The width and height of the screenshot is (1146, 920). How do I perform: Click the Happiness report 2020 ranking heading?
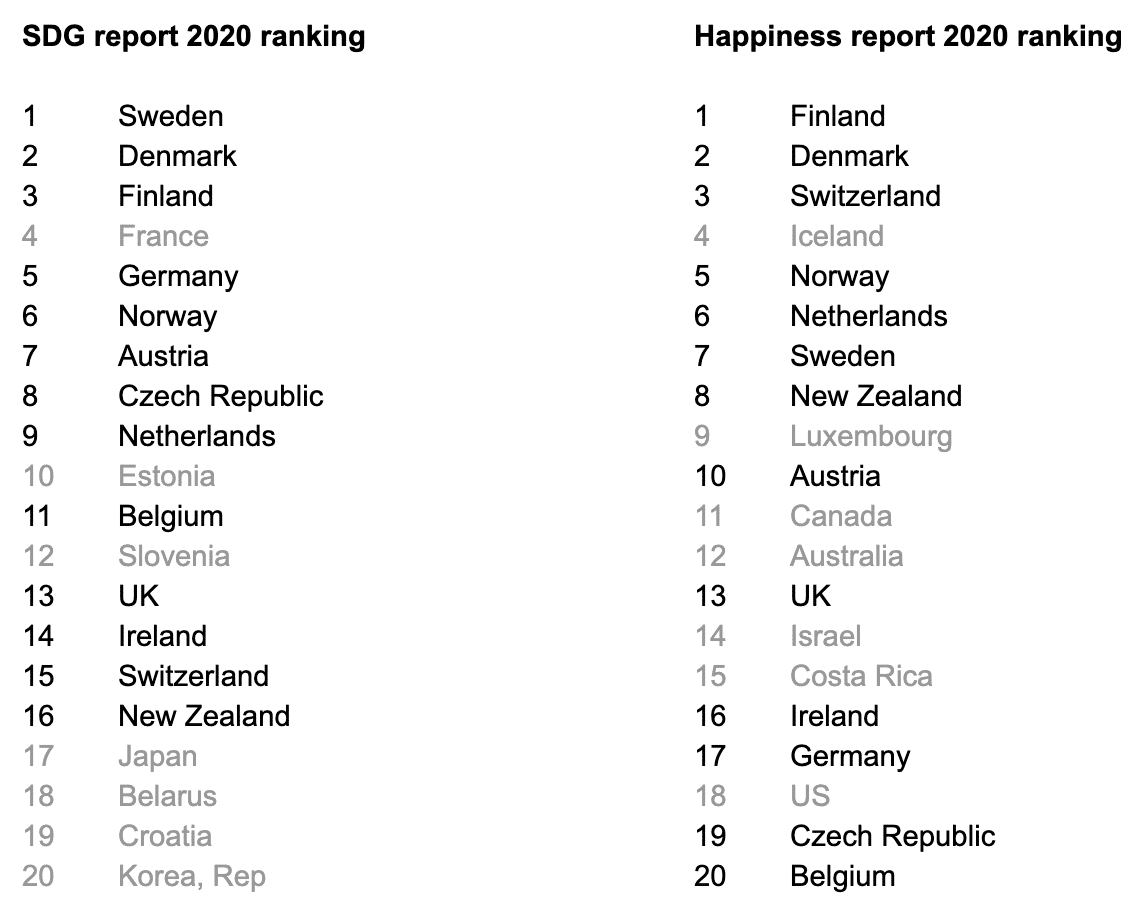(x=908, y=37)
